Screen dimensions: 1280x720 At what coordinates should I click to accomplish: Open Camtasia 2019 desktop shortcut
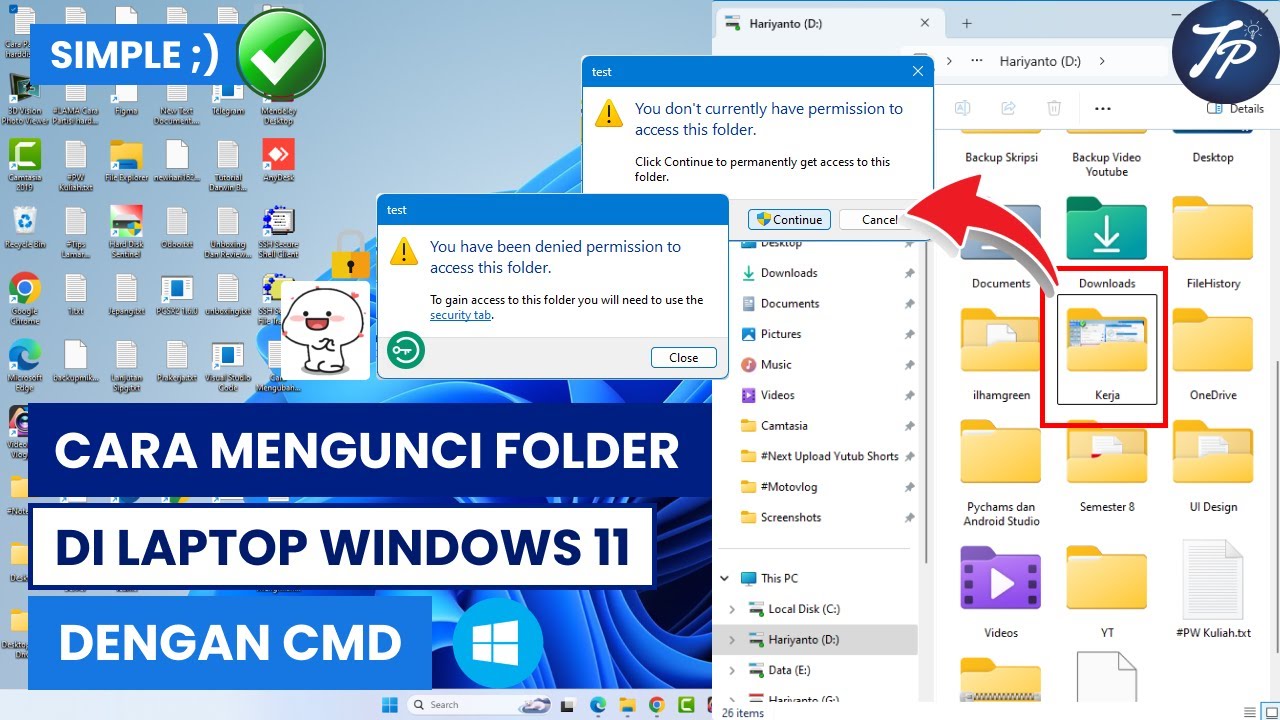[x=24, y=166]
